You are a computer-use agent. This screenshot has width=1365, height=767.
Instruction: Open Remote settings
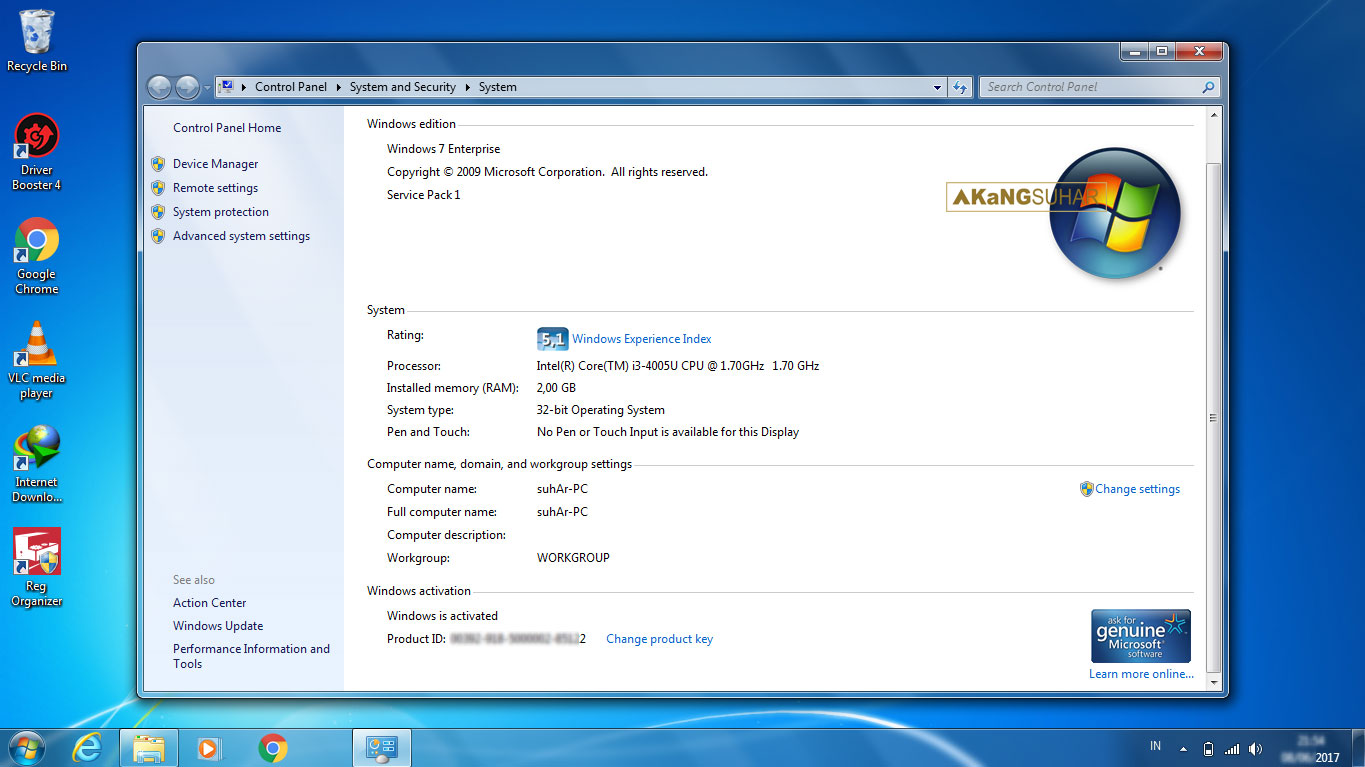(215, 188)
